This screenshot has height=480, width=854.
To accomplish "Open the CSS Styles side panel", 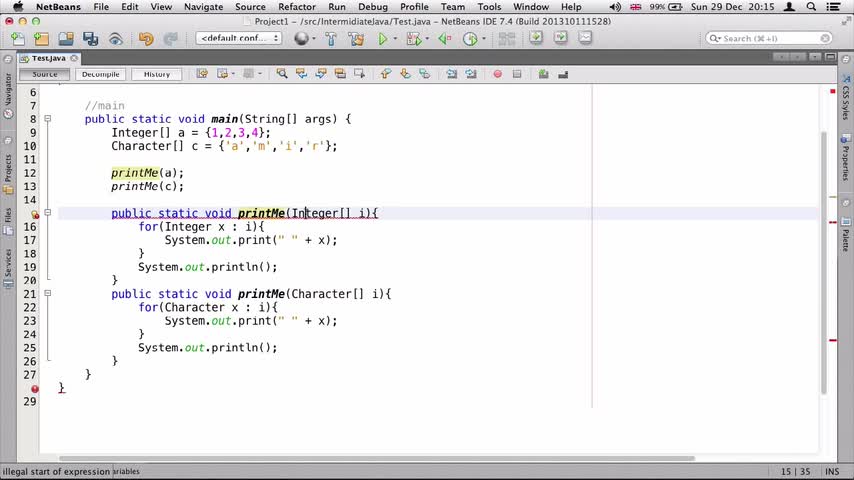I will [845, 97].
